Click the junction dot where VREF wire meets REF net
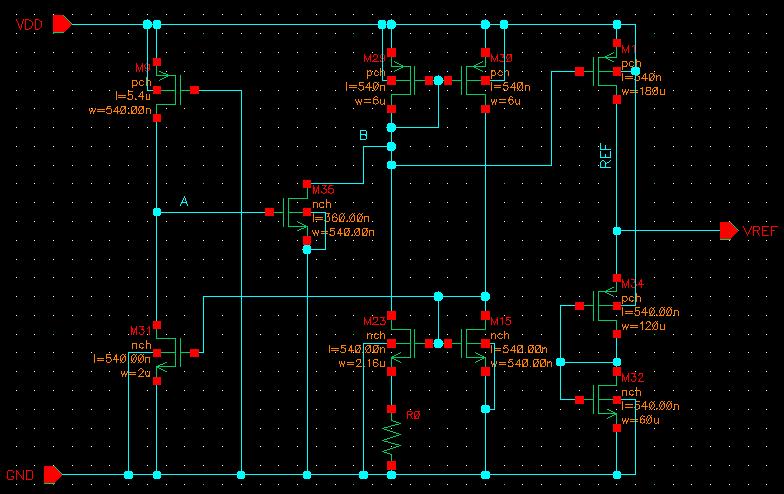The image size is (784, 494). 617,230
